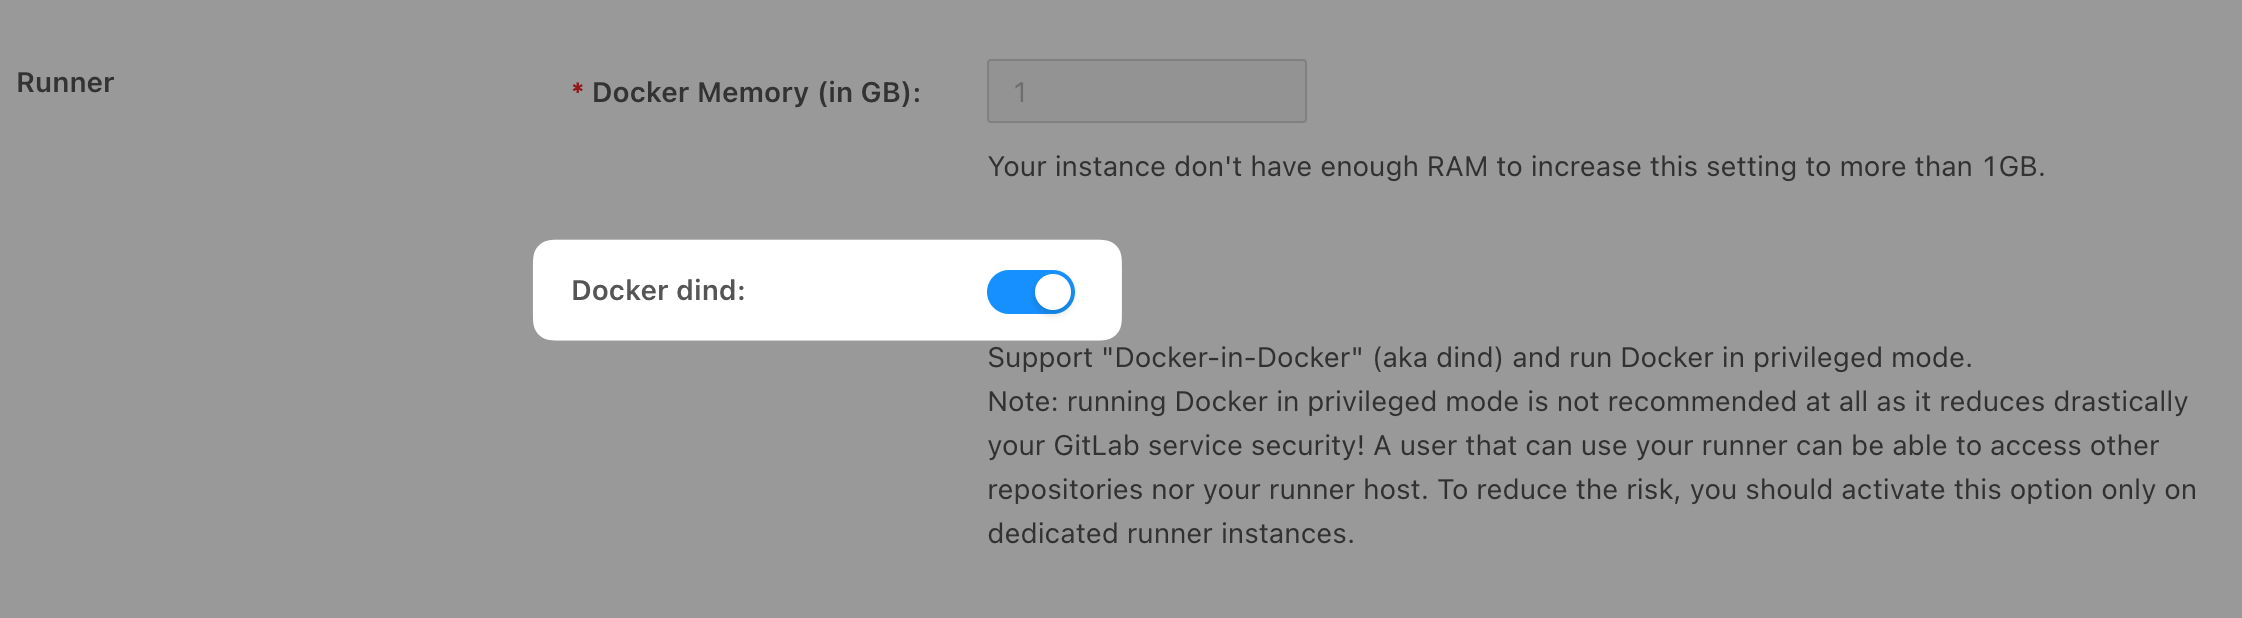Turn off Docker-in-Docker support switch
The width and height of the screenshot is (2242, 618).
tap(1030, 291)
